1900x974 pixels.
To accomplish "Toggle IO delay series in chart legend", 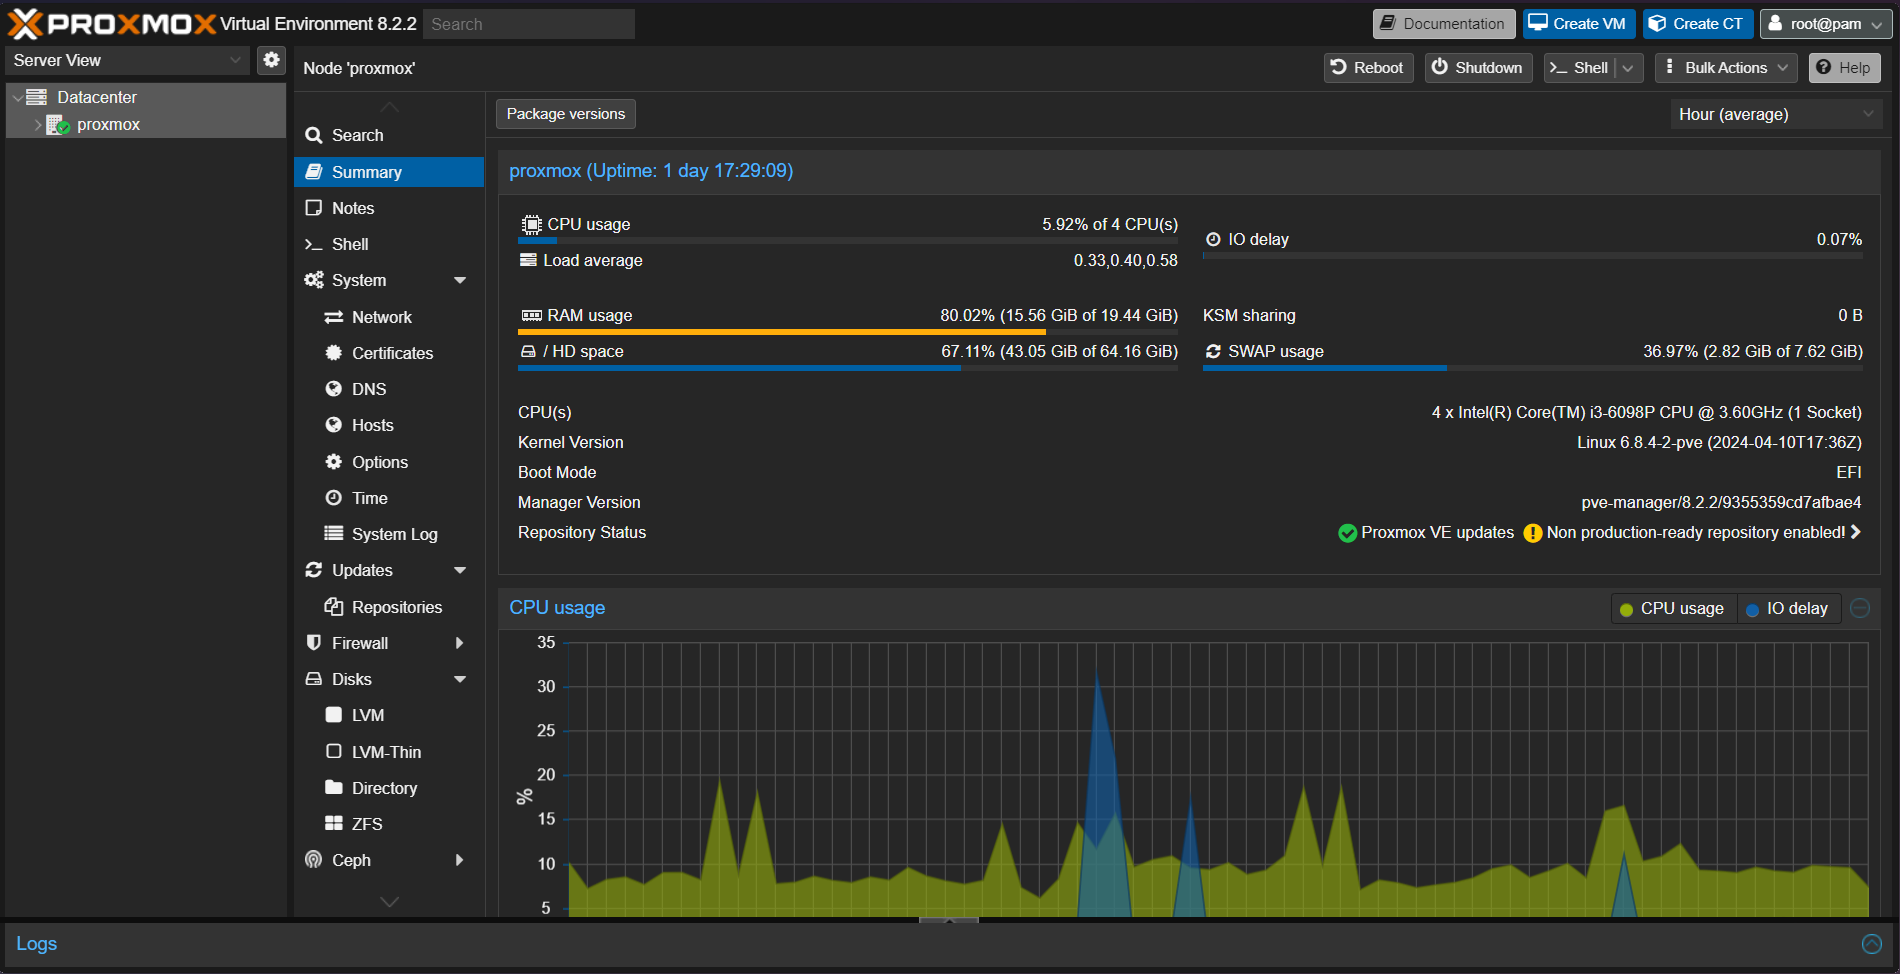I will (x=1787, y=608).
